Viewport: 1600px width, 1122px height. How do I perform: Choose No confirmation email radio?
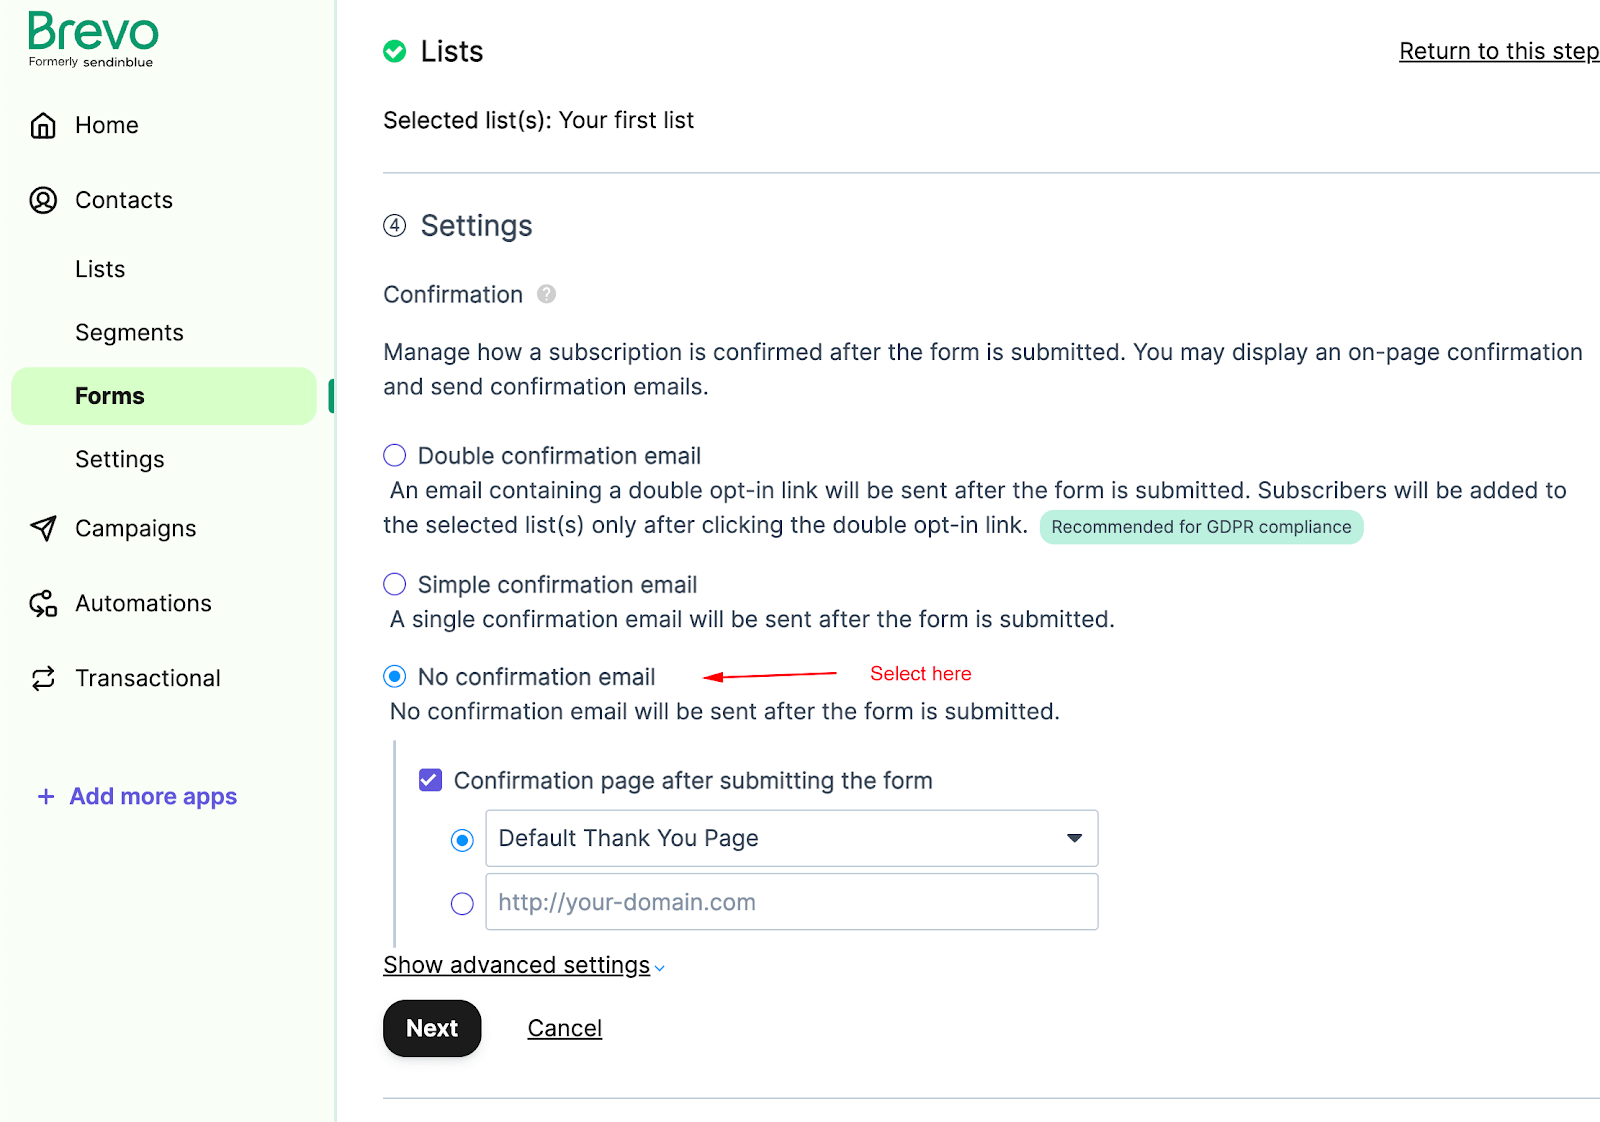coord(395,676)
